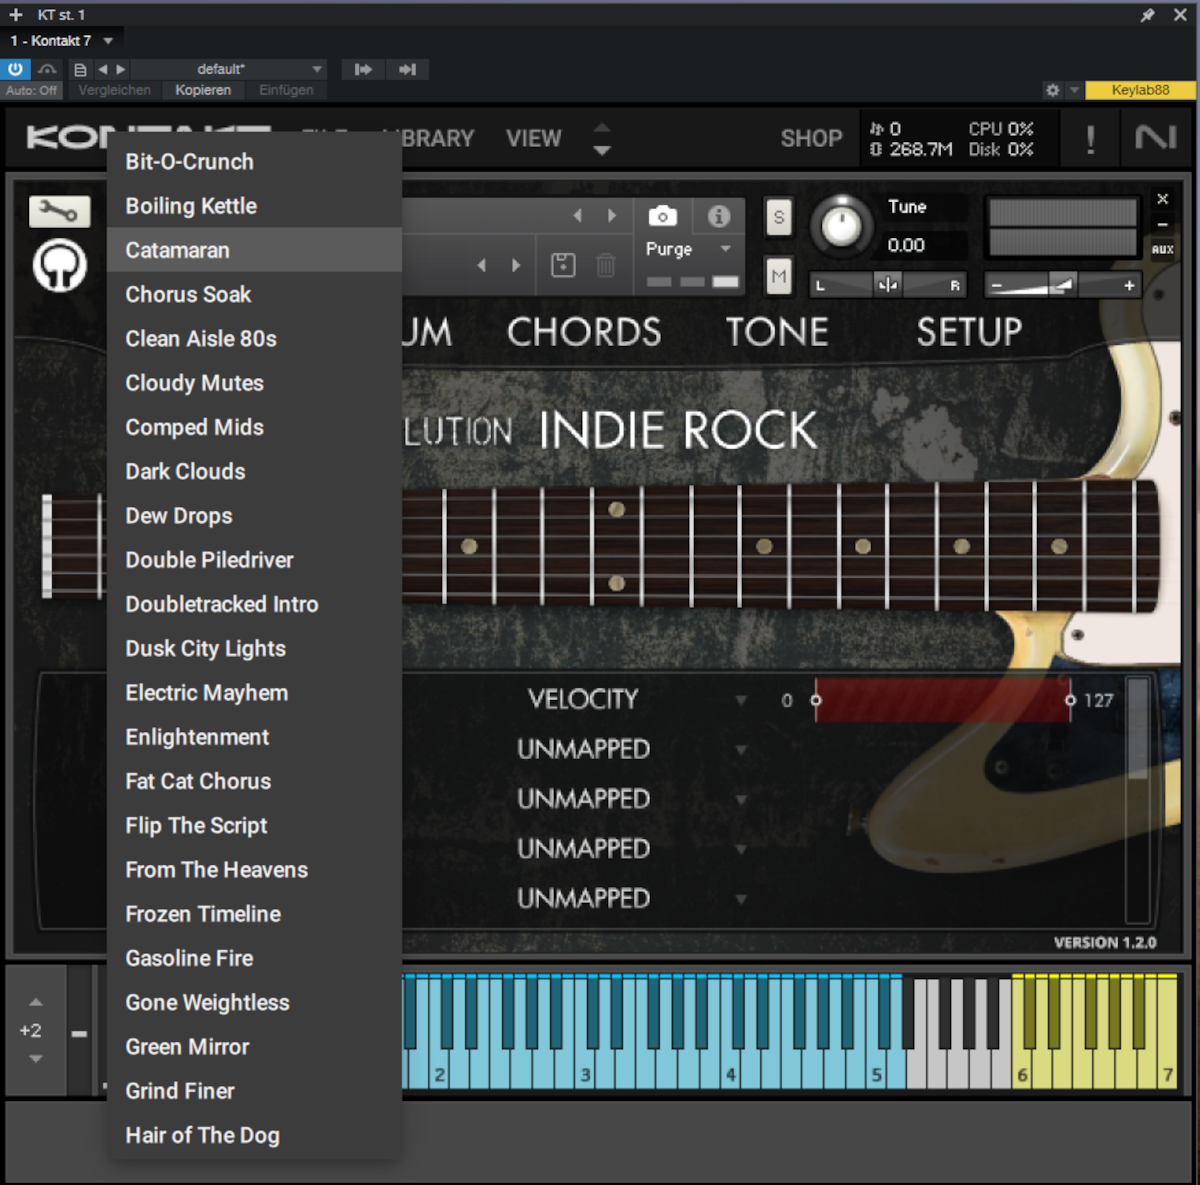Click the round instrument logo icon

point(59,266)
